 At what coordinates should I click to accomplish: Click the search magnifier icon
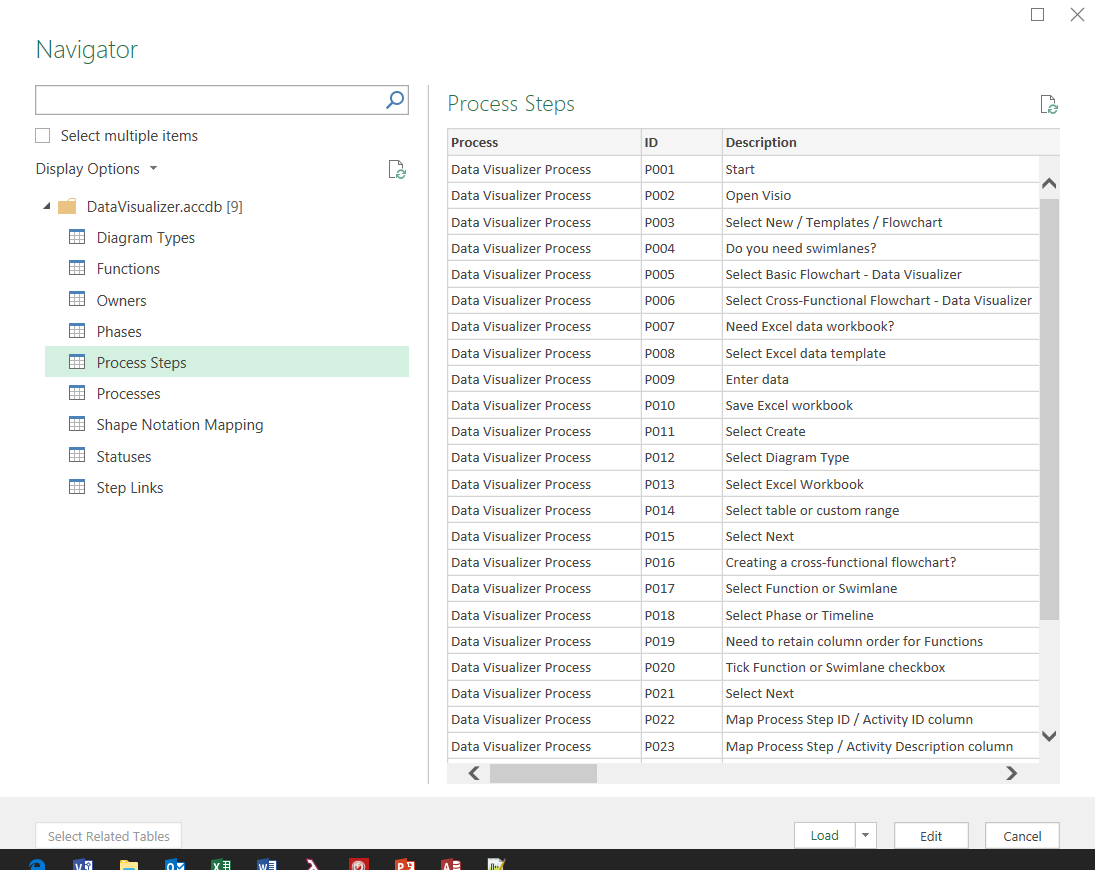396,99
